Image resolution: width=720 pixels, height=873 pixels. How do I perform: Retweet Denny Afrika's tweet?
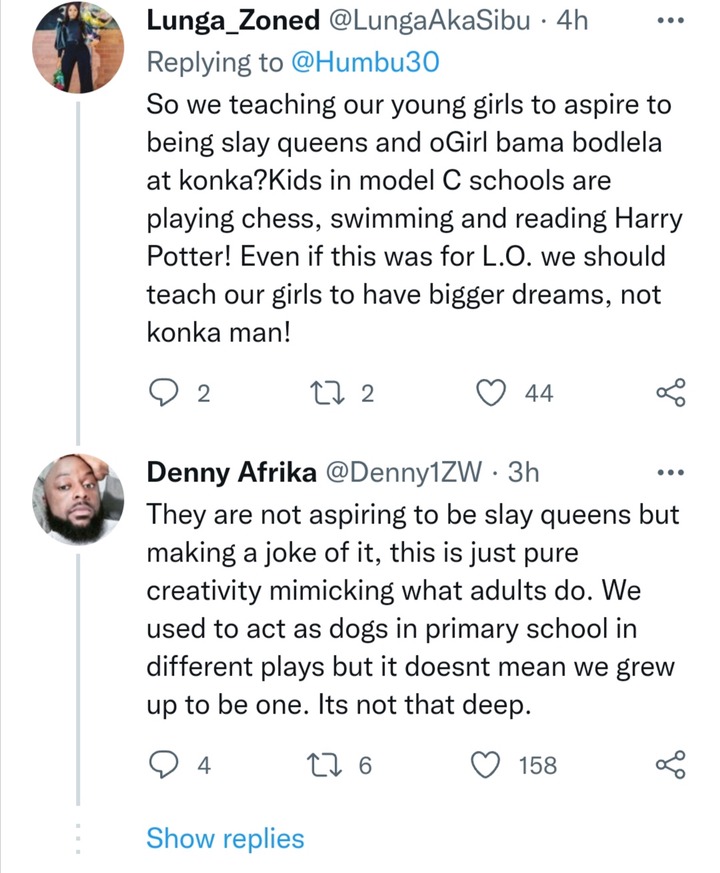coord(325,765)
